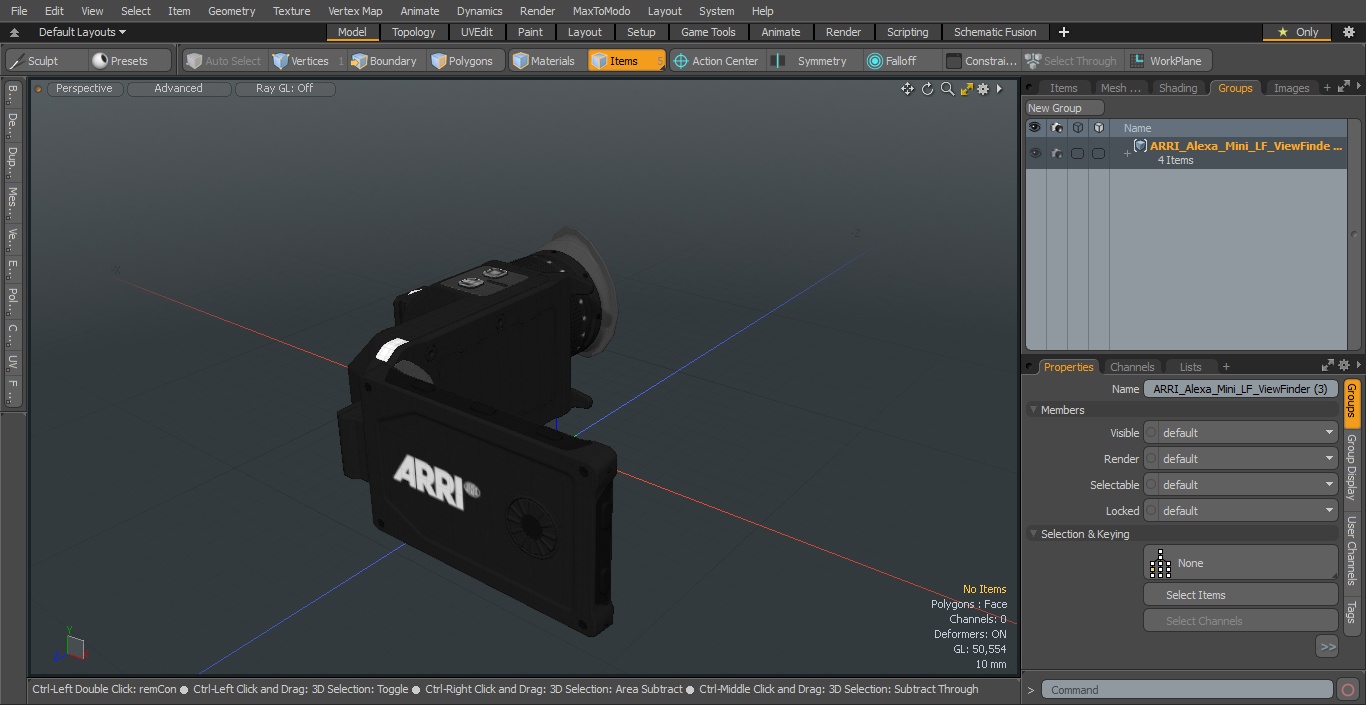The image size is (1366, 705).
Task: Click the viewport pan (move) icon
Action: 907,89
